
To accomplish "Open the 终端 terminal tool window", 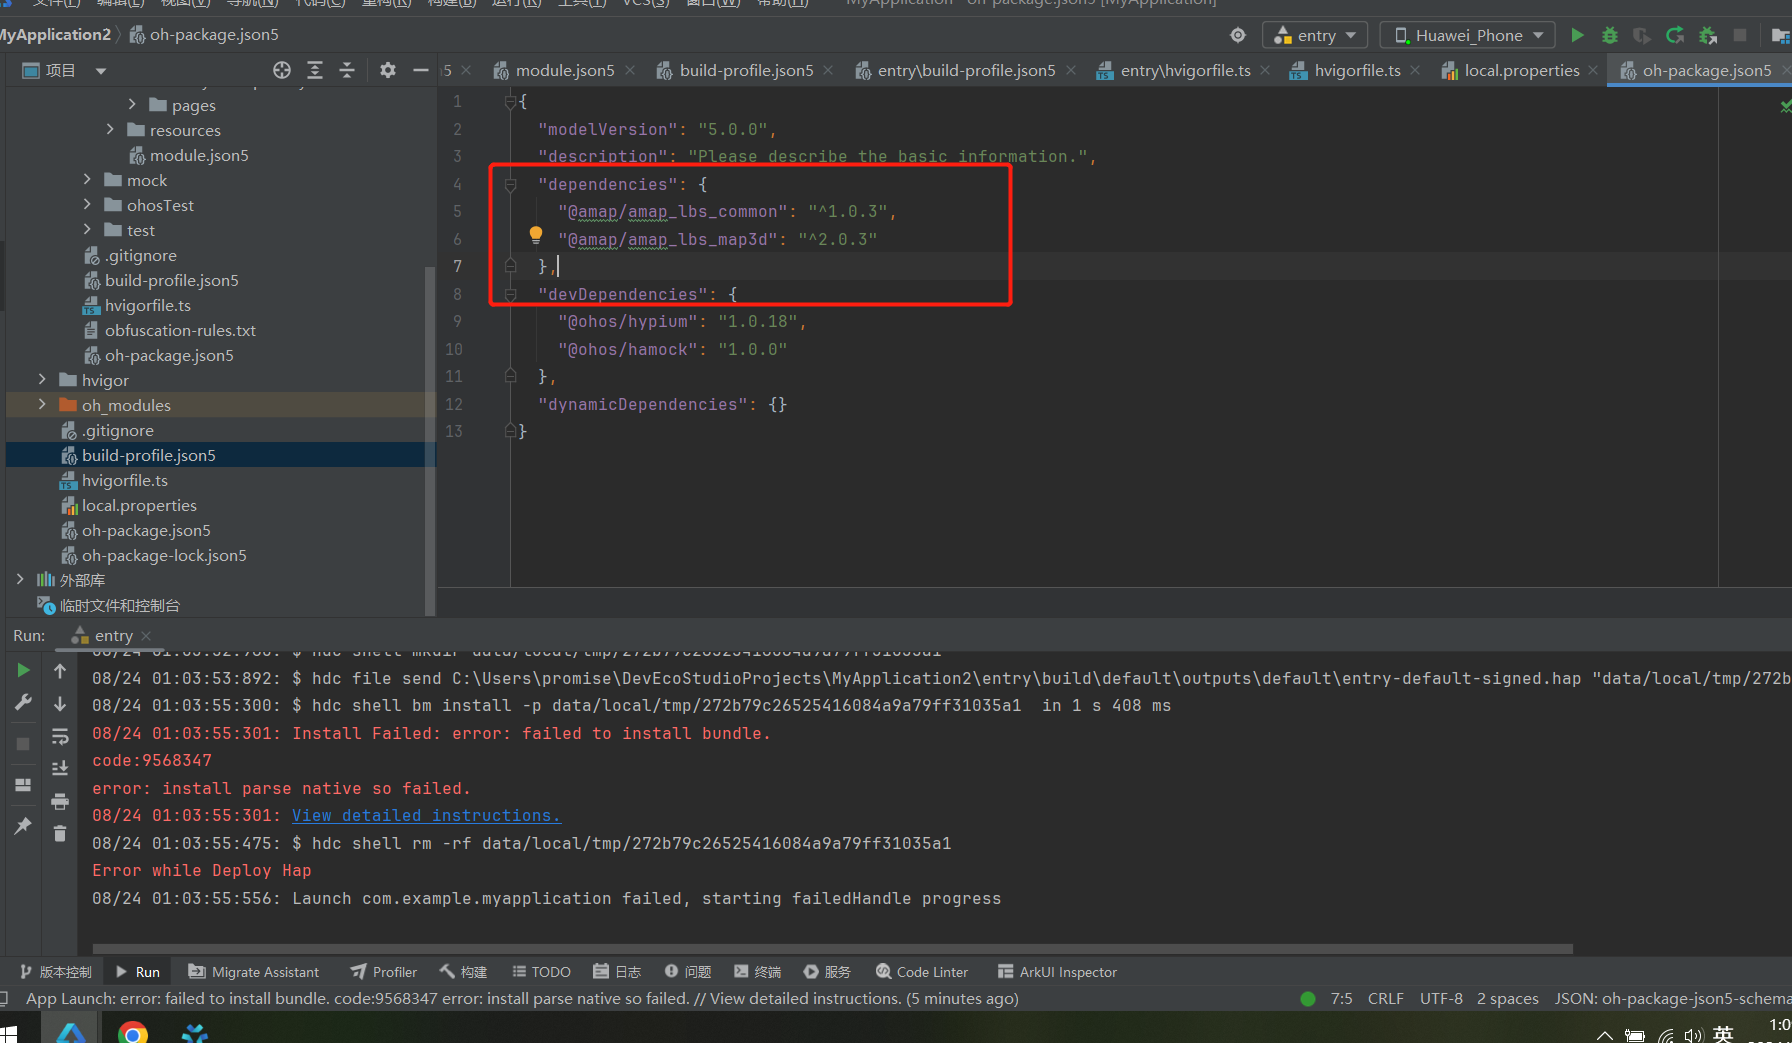I will pyautogui.click(x=757, y=972).
